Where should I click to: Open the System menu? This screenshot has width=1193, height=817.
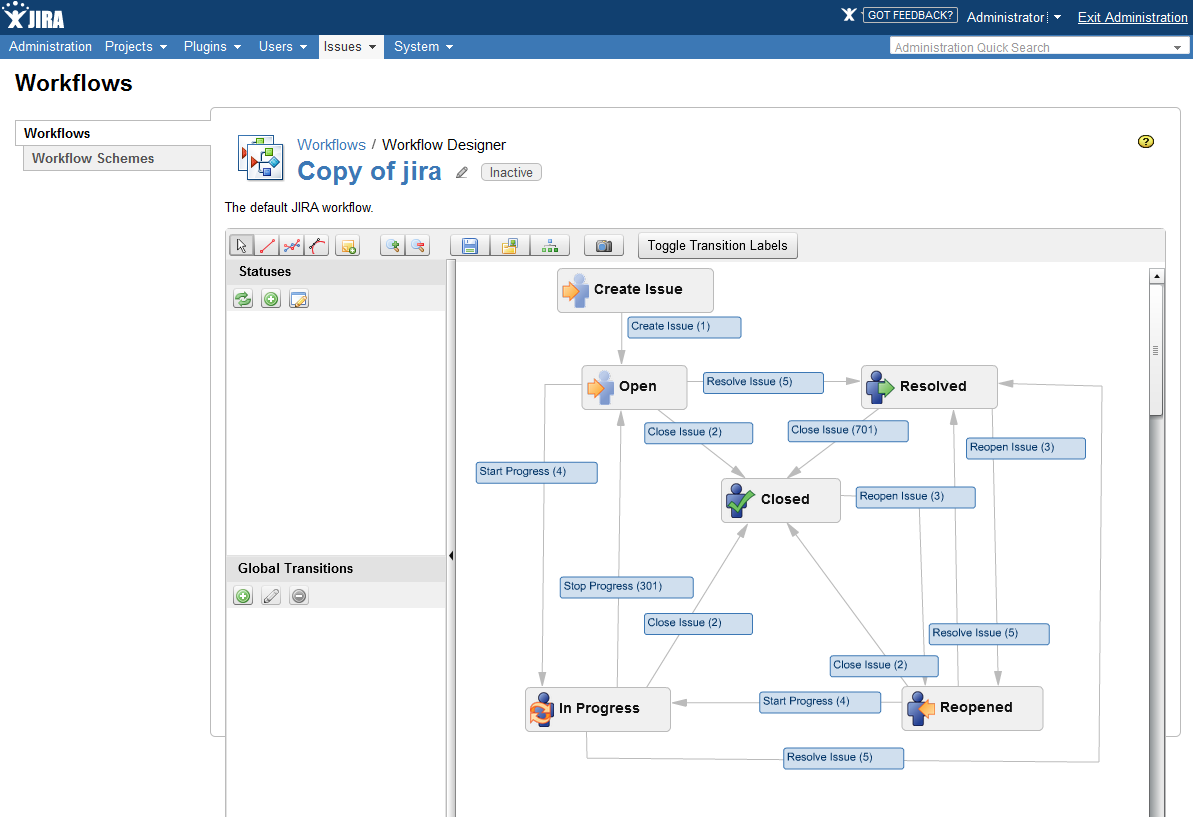pyautogui.click(x=423, y=47)
